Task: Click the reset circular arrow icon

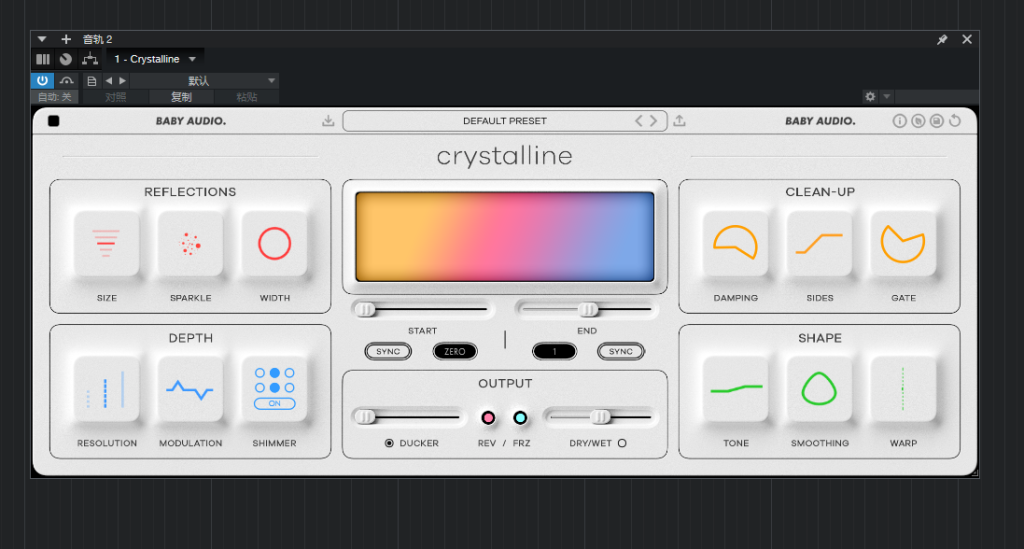Action: pyautogui.click(x=955, y=121)
